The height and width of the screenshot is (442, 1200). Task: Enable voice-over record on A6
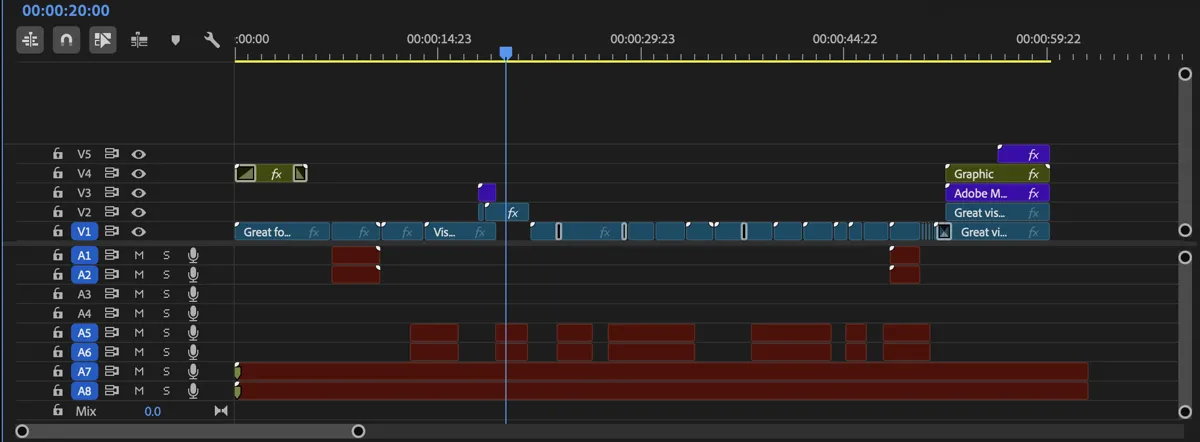(x=193, y=352)
